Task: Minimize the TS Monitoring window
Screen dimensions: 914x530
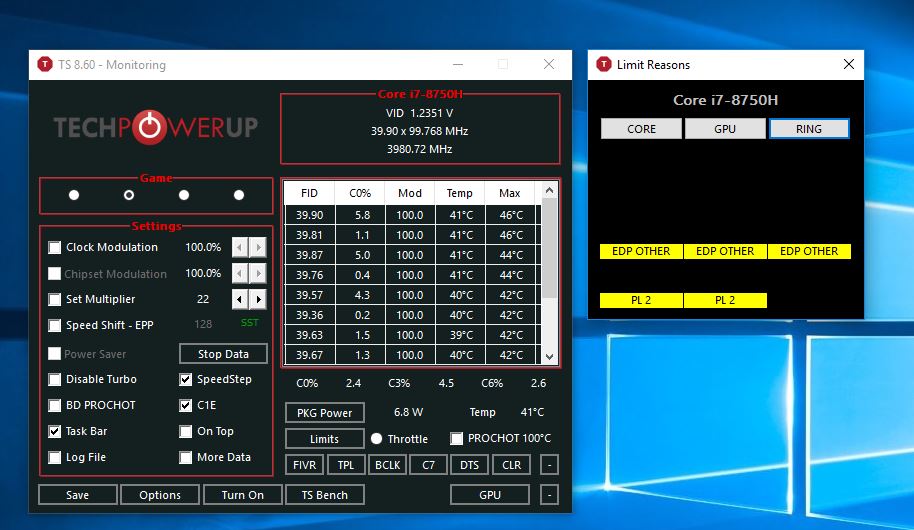Action: [458, 64]
